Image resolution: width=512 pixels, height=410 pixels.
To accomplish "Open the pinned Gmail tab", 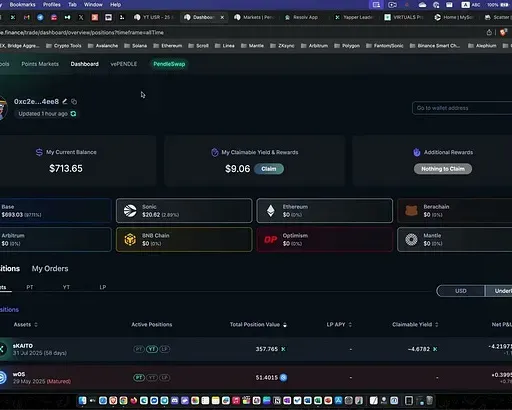I will click(x=27, y=17).
